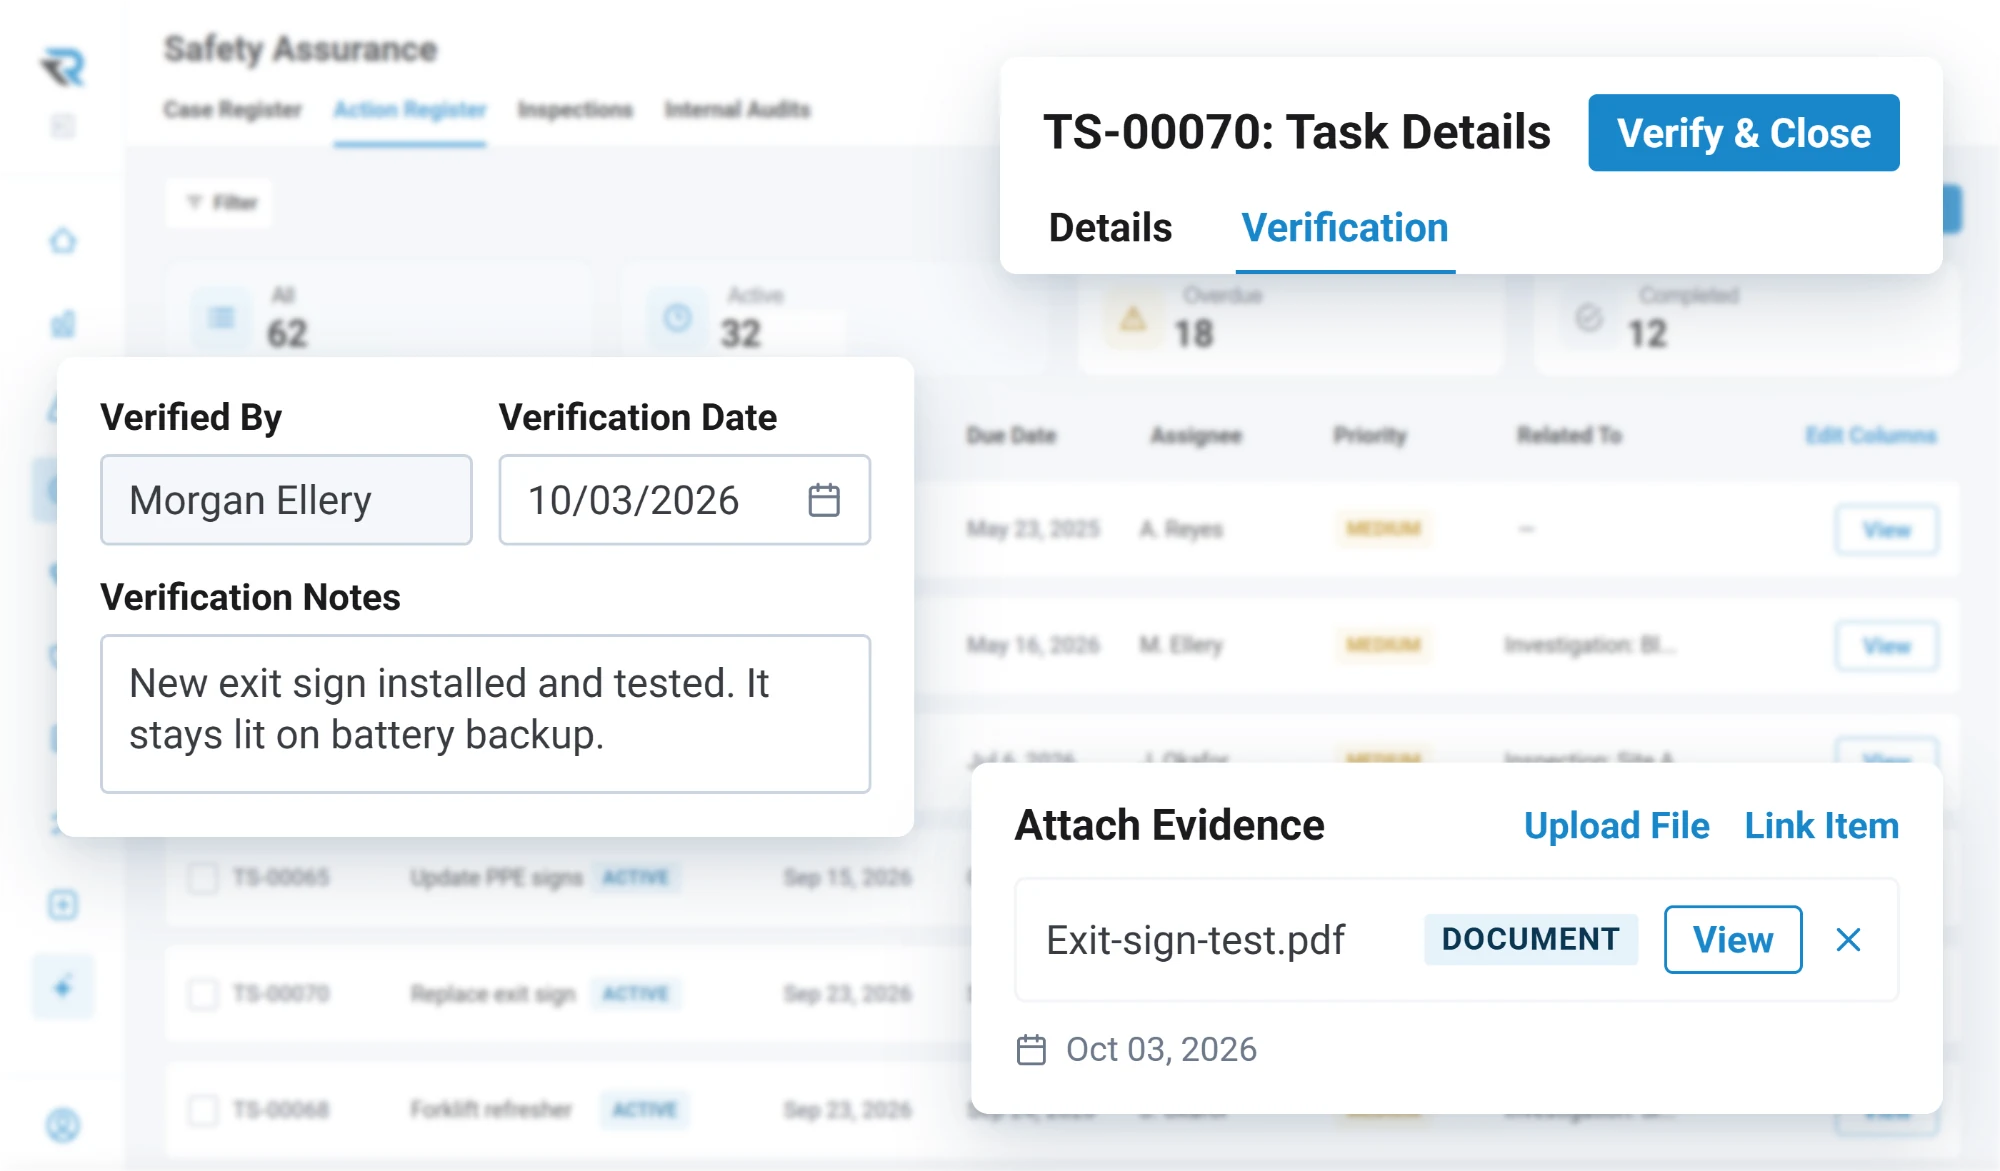
Task: Tick the checkbox for row TS-00068
Action: [203, 1110]
